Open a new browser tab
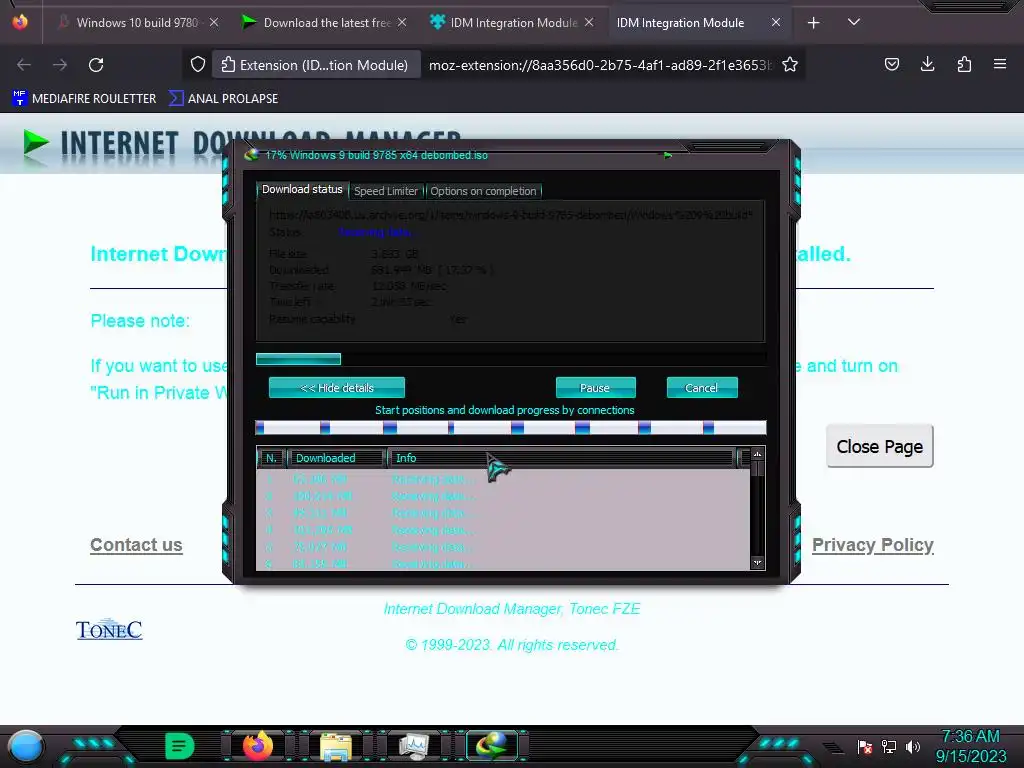This screenshot has height=768, width=1024. 813,23
